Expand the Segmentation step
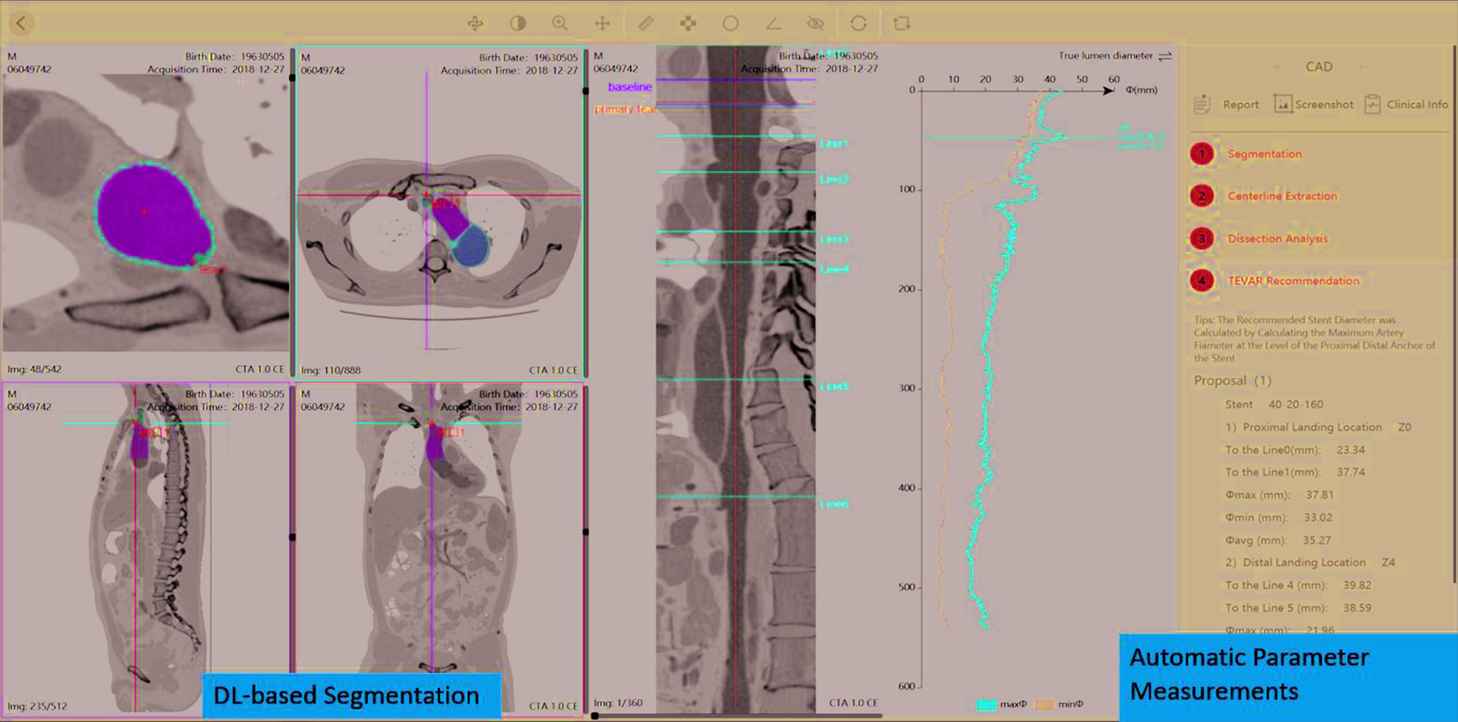 1264,154
